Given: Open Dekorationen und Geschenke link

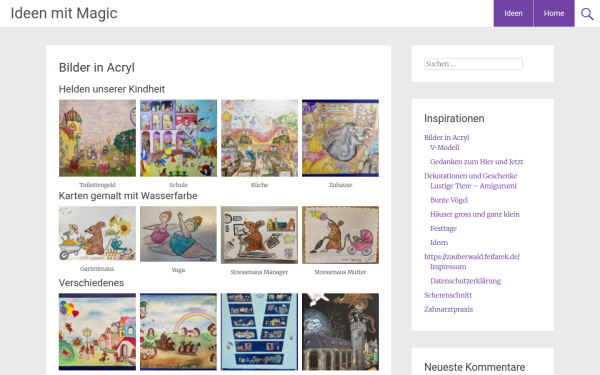Looking at the screenshot, I should click(x=471, y=176).
